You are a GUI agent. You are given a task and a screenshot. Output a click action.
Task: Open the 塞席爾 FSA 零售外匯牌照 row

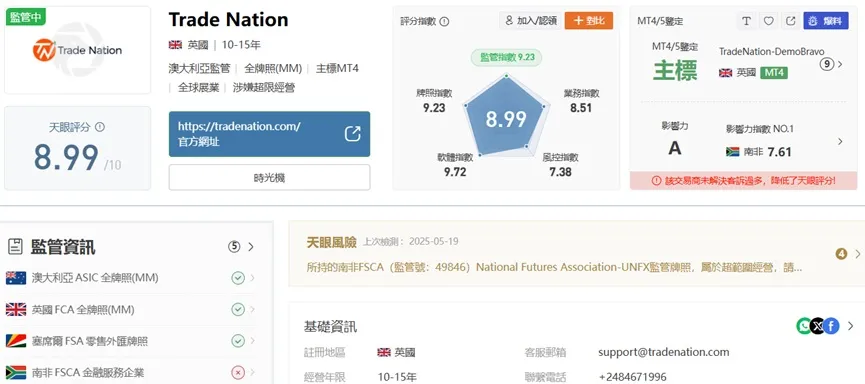(131, 341)
